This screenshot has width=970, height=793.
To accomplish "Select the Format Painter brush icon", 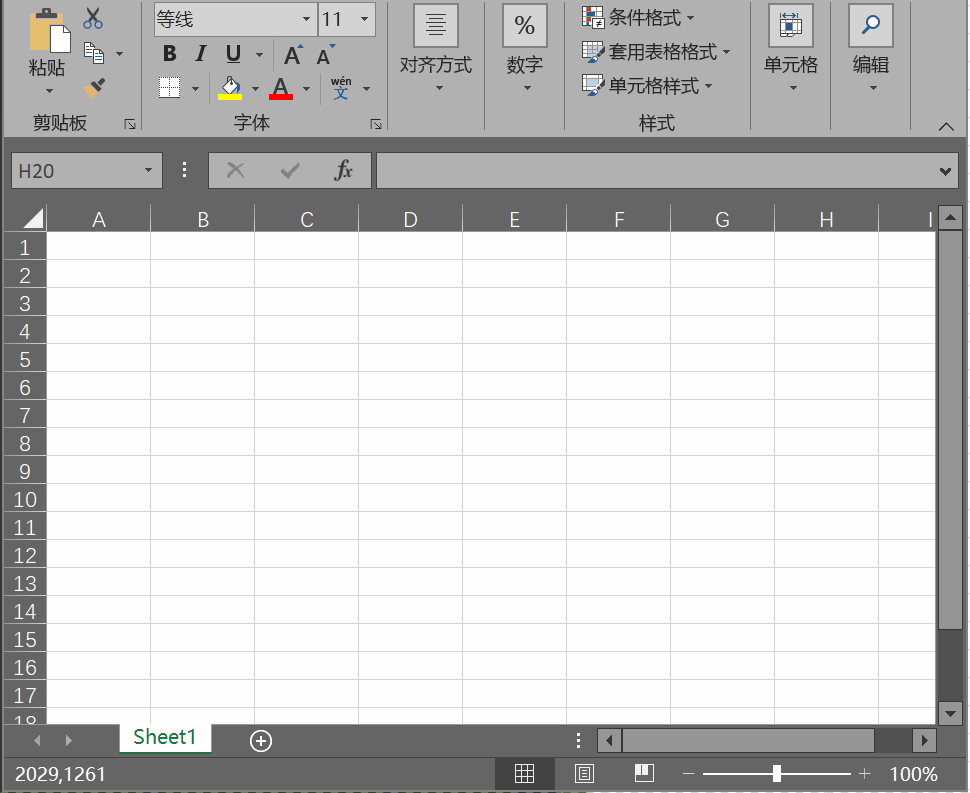I will click(x=94, y=88).
